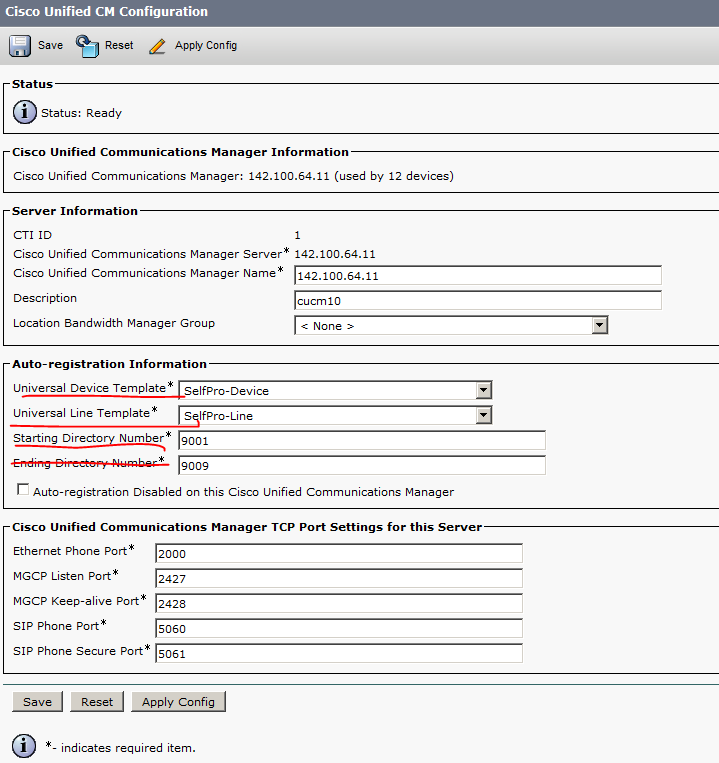Click Apply Config text in top toolbar
The image size is (719, 763).
(x=206, y=46)
